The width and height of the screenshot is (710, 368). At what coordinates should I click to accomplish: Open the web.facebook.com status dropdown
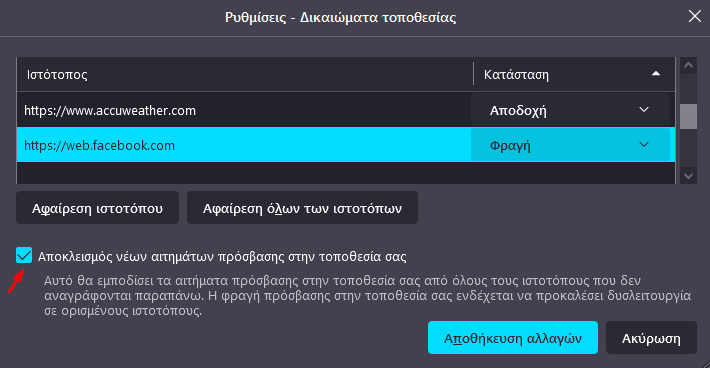click(570, 145)
